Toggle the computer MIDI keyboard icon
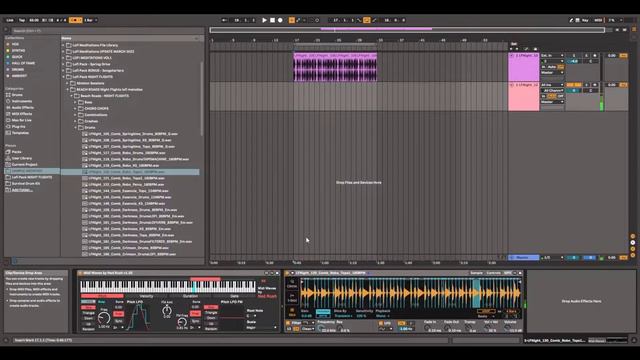640x360 pixels. point(578,20)
